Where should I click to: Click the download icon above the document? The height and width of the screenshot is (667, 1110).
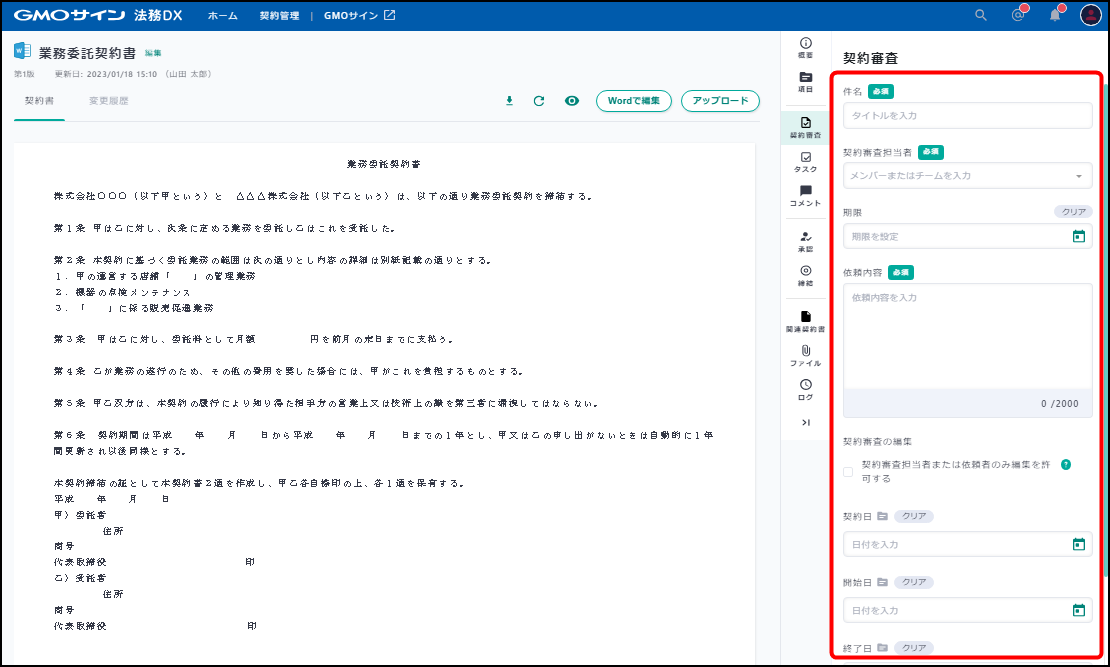coord(509,101)
